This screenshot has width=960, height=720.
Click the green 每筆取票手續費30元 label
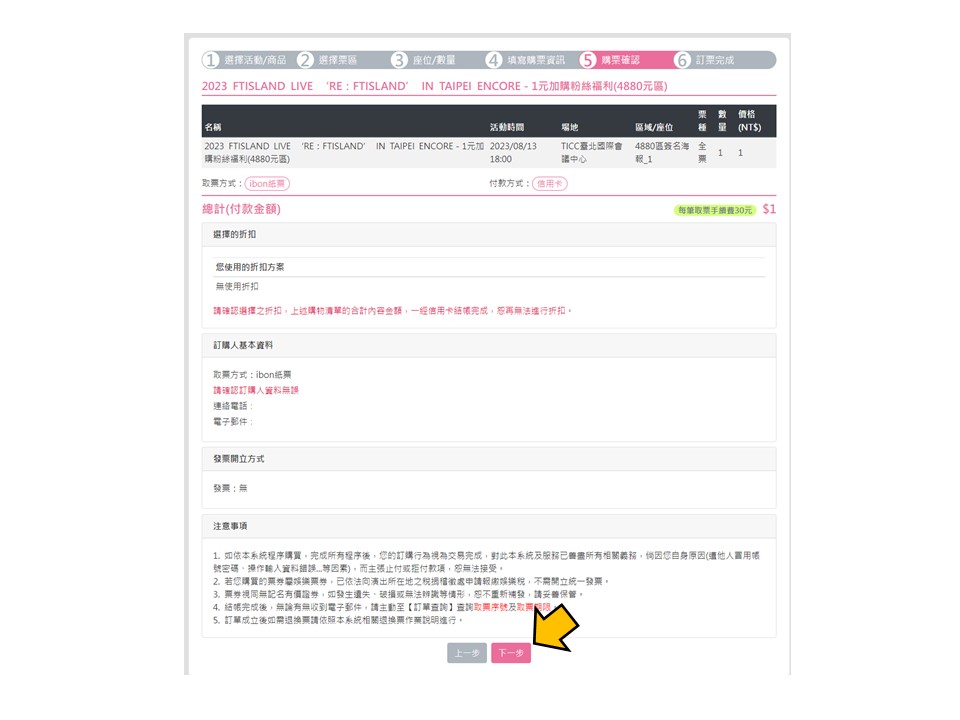click(714, 210)
